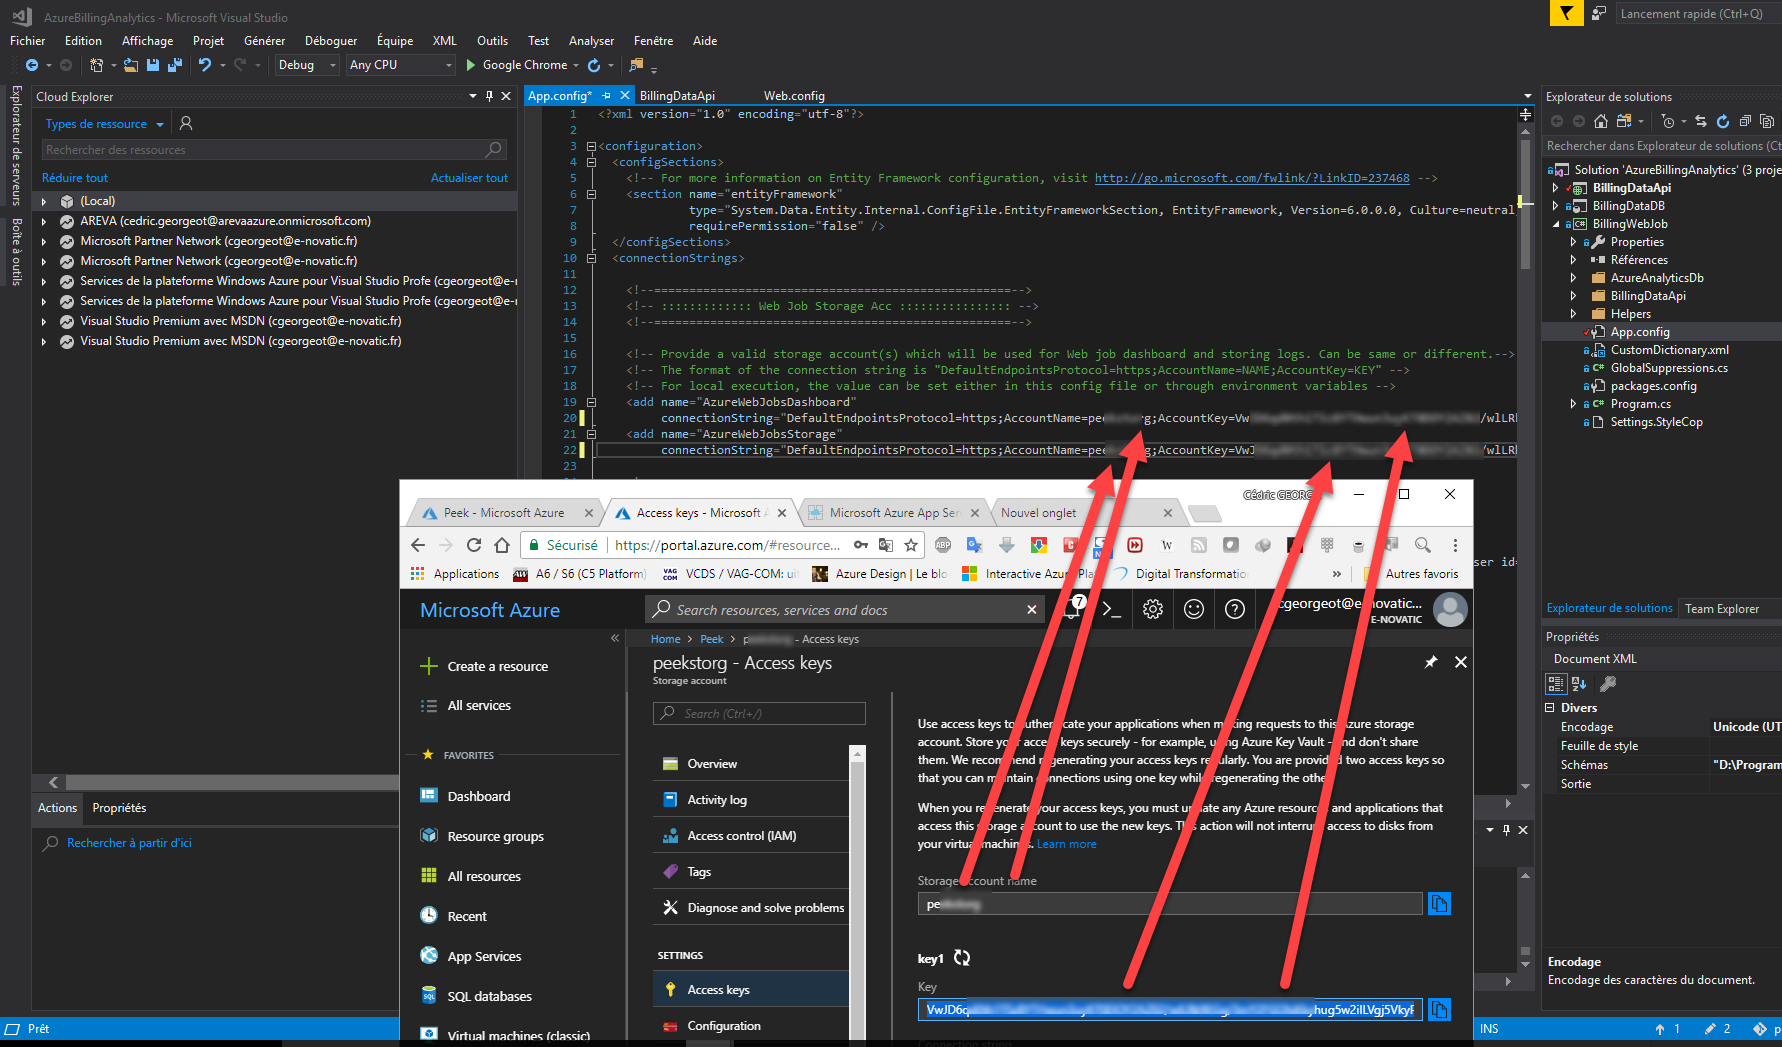Open the Chrome three-dot menu
This screenshot has width=1782, height=1047.
pyautogui.click(x=1455, y=545)
